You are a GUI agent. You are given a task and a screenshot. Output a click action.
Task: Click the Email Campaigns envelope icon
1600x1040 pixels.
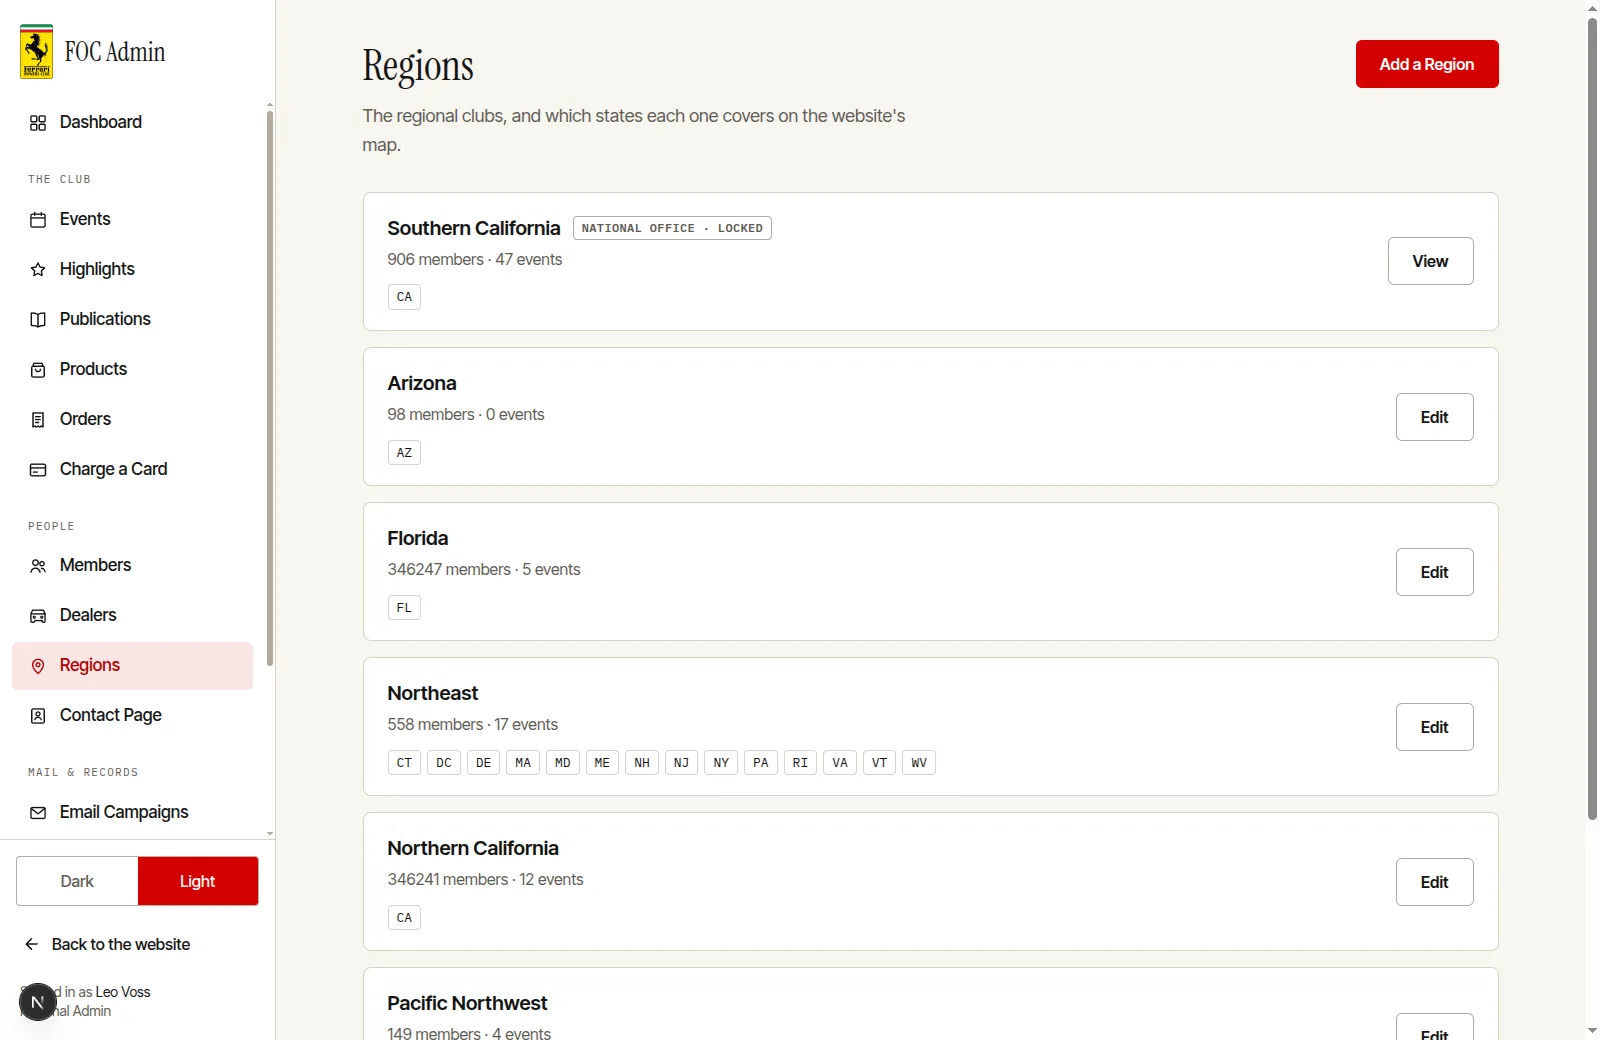click(x=38, y=813)
